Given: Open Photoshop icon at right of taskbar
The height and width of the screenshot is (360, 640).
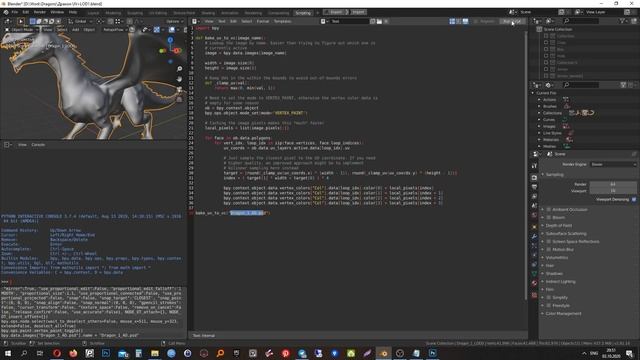Looking at the screenshot, I should (433, 353).
